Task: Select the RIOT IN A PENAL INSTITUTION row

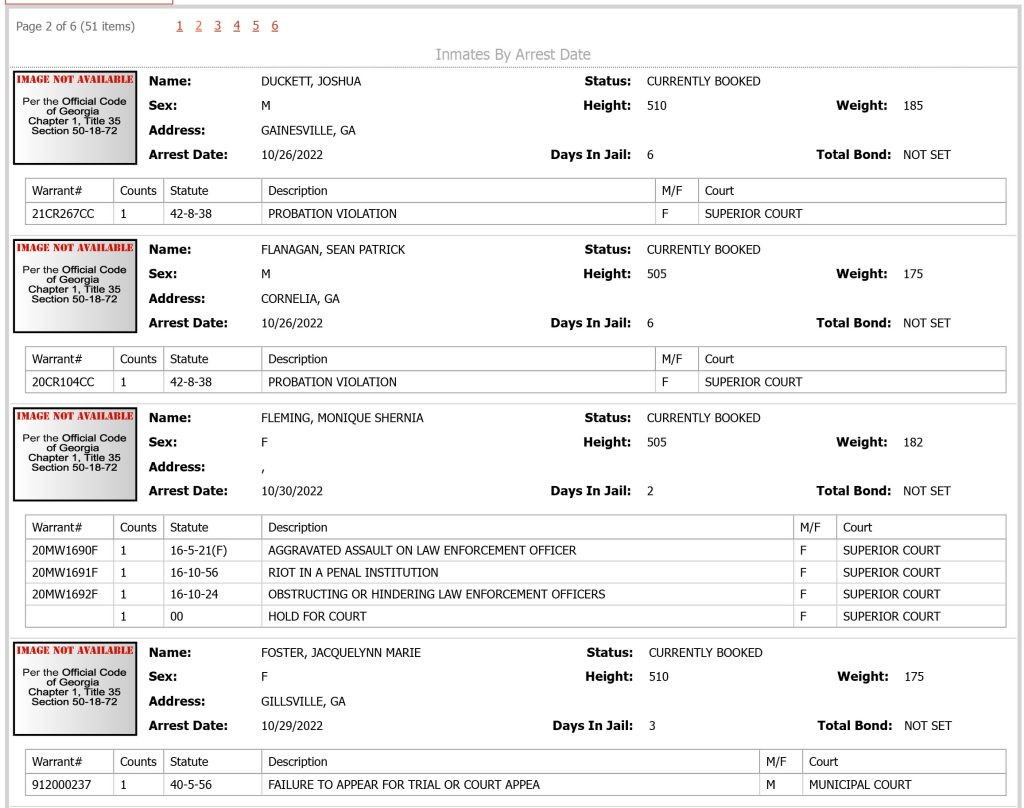Action: 516,572
